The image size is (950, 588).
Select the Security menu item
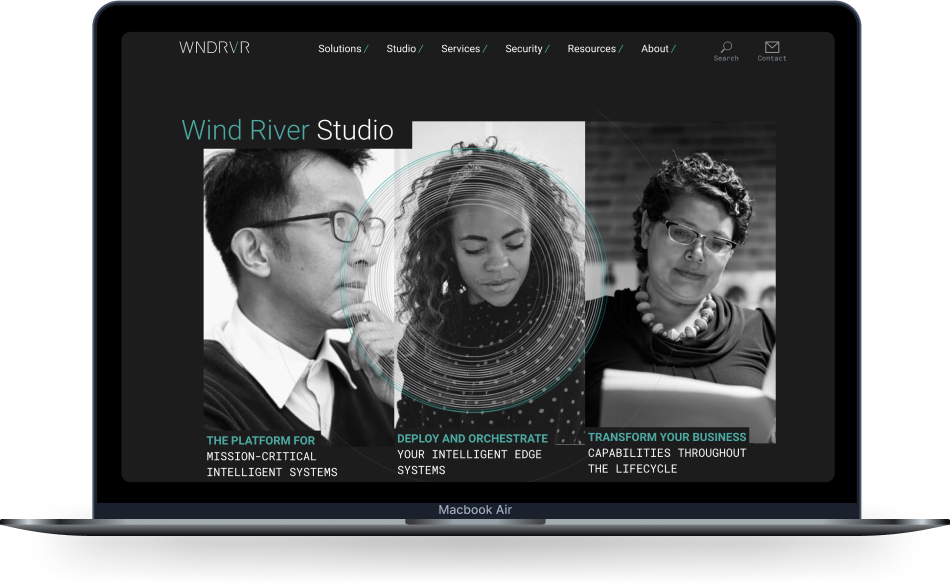point(524,48)
